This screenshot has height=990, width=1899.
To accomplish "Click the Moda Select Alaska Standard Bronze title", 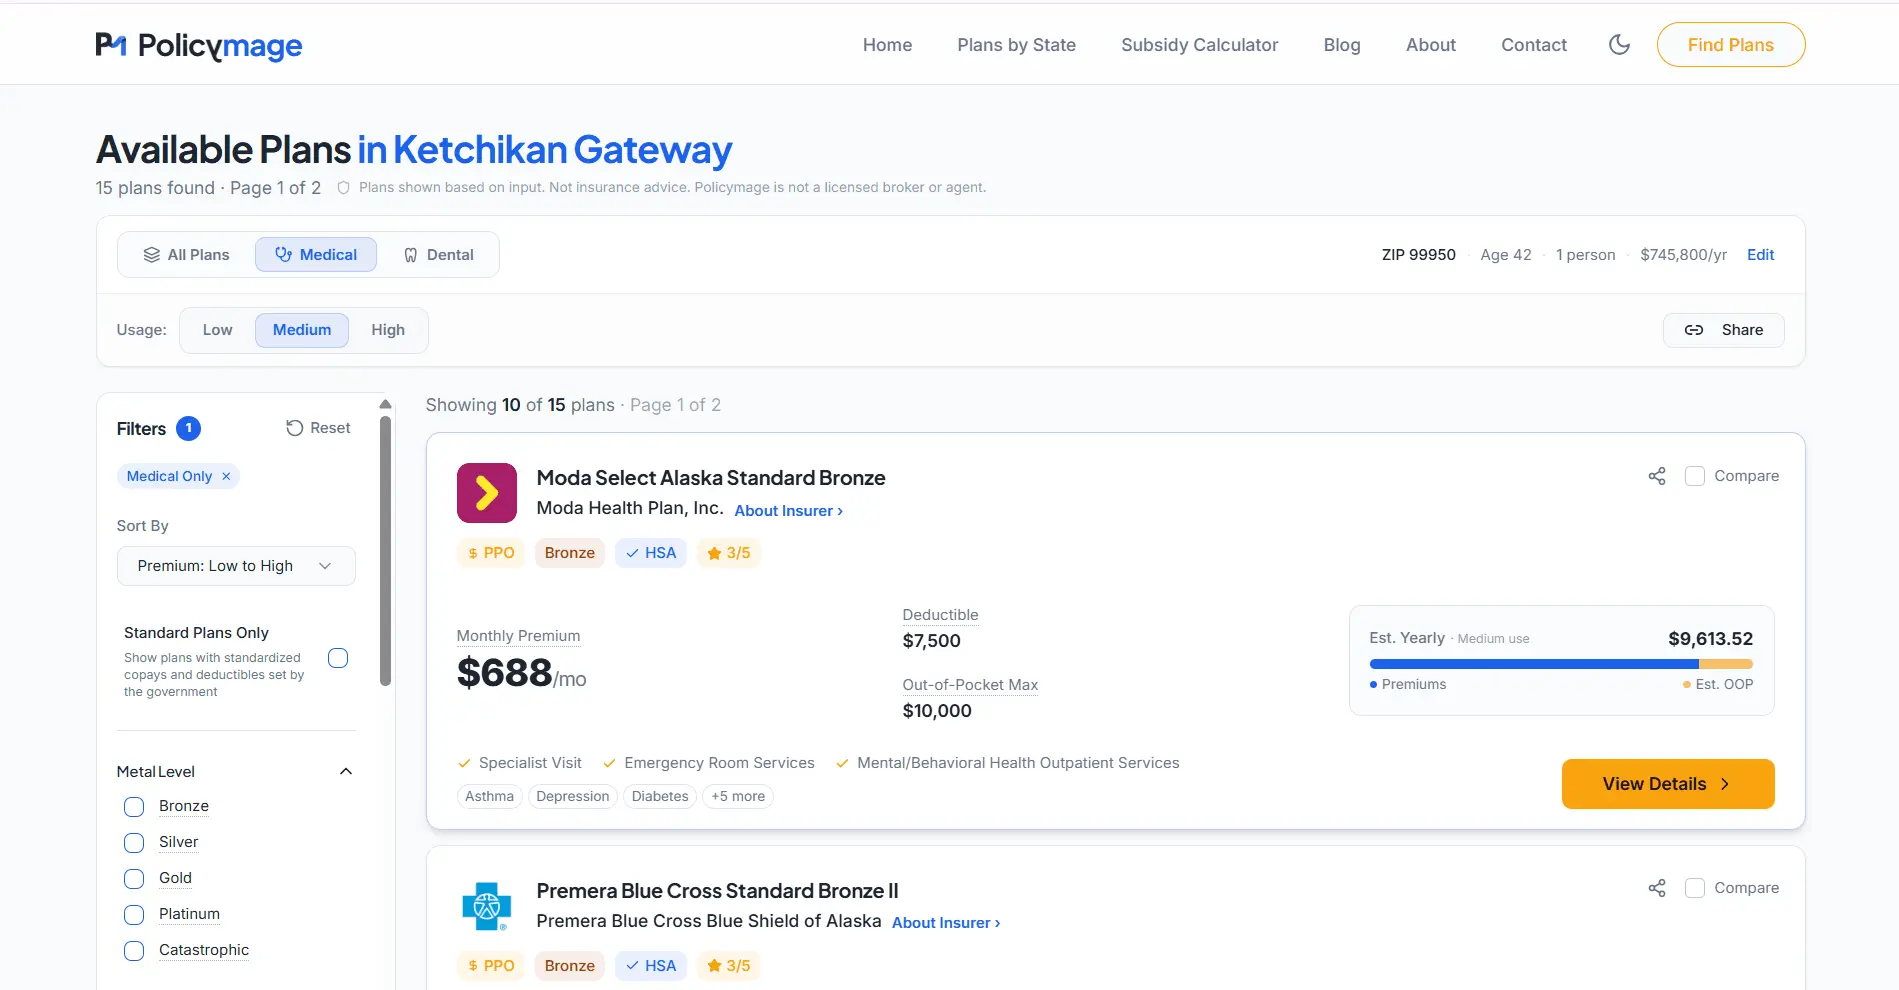I will click(711, 478).
